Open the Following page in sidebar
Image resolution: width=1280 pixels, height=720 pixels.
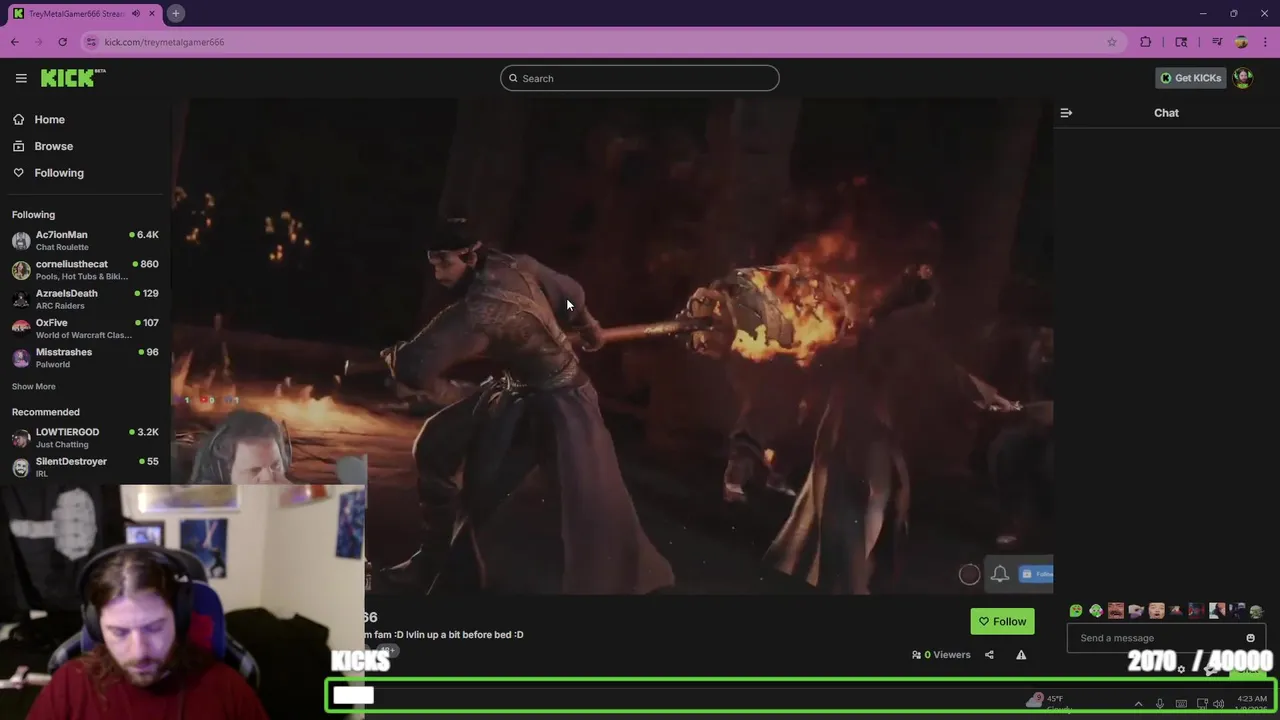click(59, 173)
